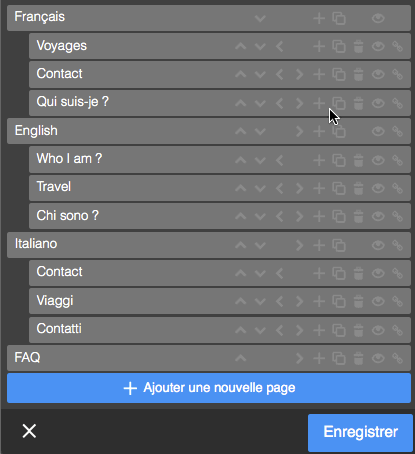415x454 pixels.
Task: Toggle visibility of Qui suis-je ? page
Action: click(x=378, y=103)
